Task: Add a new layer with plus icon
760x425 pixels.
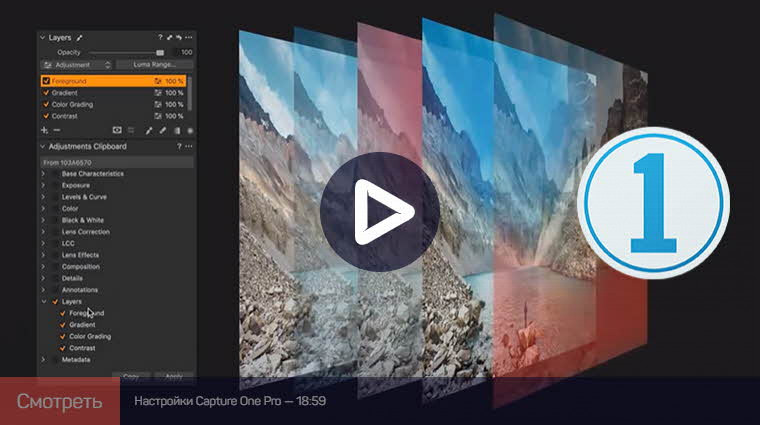Action: pos(44,130)
